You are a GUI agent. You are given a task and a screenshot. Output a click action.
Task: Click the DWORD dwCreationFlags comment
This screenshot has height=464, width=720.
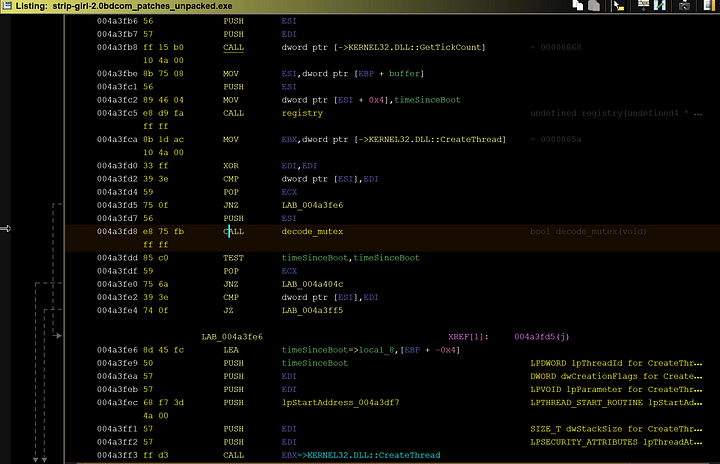click(x=616, y=376)
